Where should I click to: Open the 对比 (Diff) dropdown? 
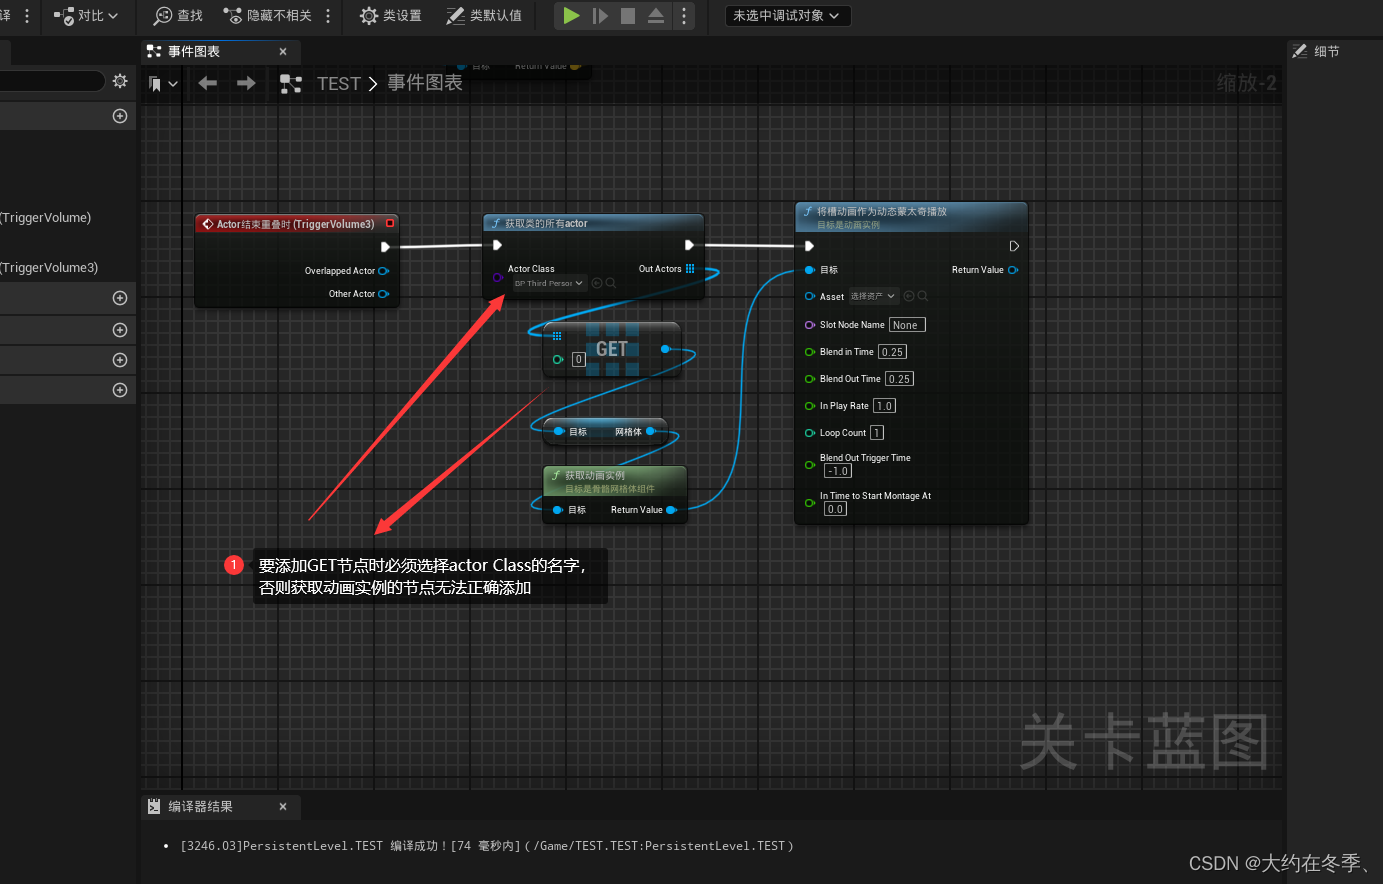pyautogui.click(x=87, y=16)
